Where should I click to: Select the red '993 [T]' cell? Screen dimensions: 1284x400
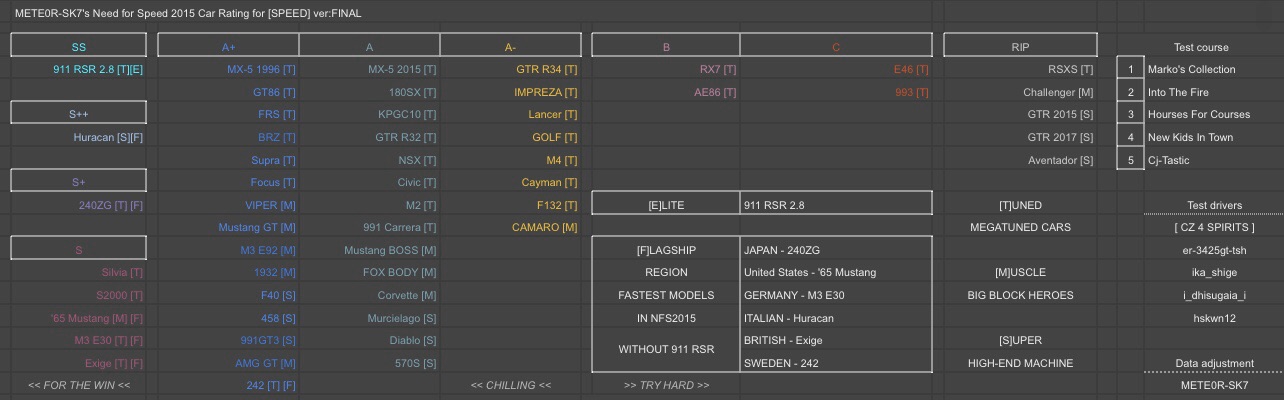click(836, 92)
